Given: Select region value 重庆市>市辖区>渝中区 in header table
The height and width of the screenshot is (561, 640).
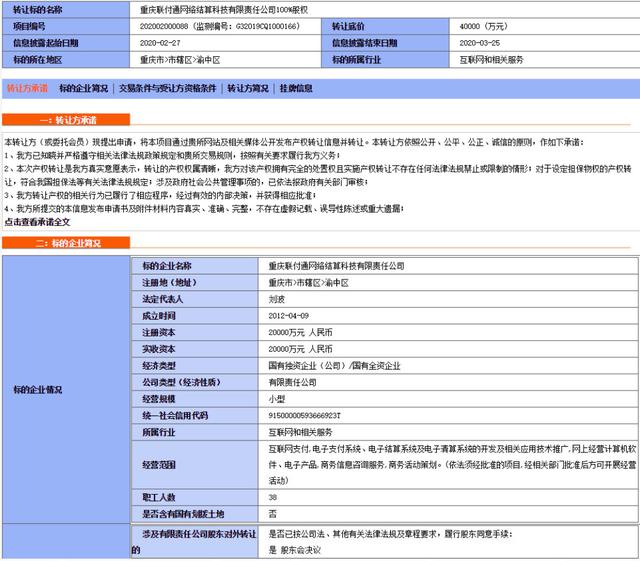Looking at the screenshot, I should tap(180, 60).
